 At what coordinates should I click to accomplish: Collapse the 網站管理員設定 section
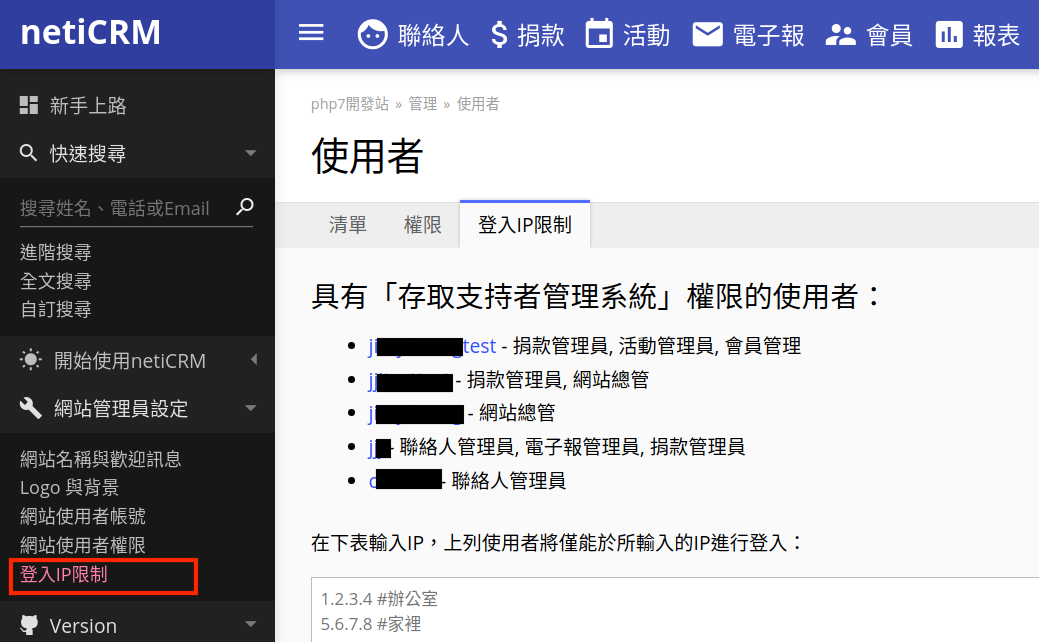coord(252,408)
